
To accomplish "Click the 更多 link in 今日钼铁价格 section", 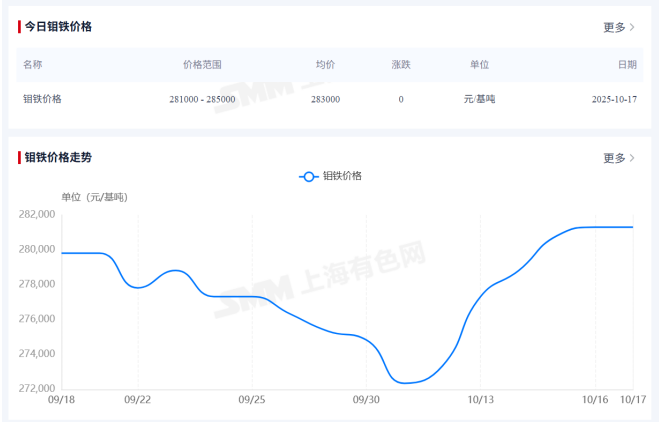I will click(614, 27).
